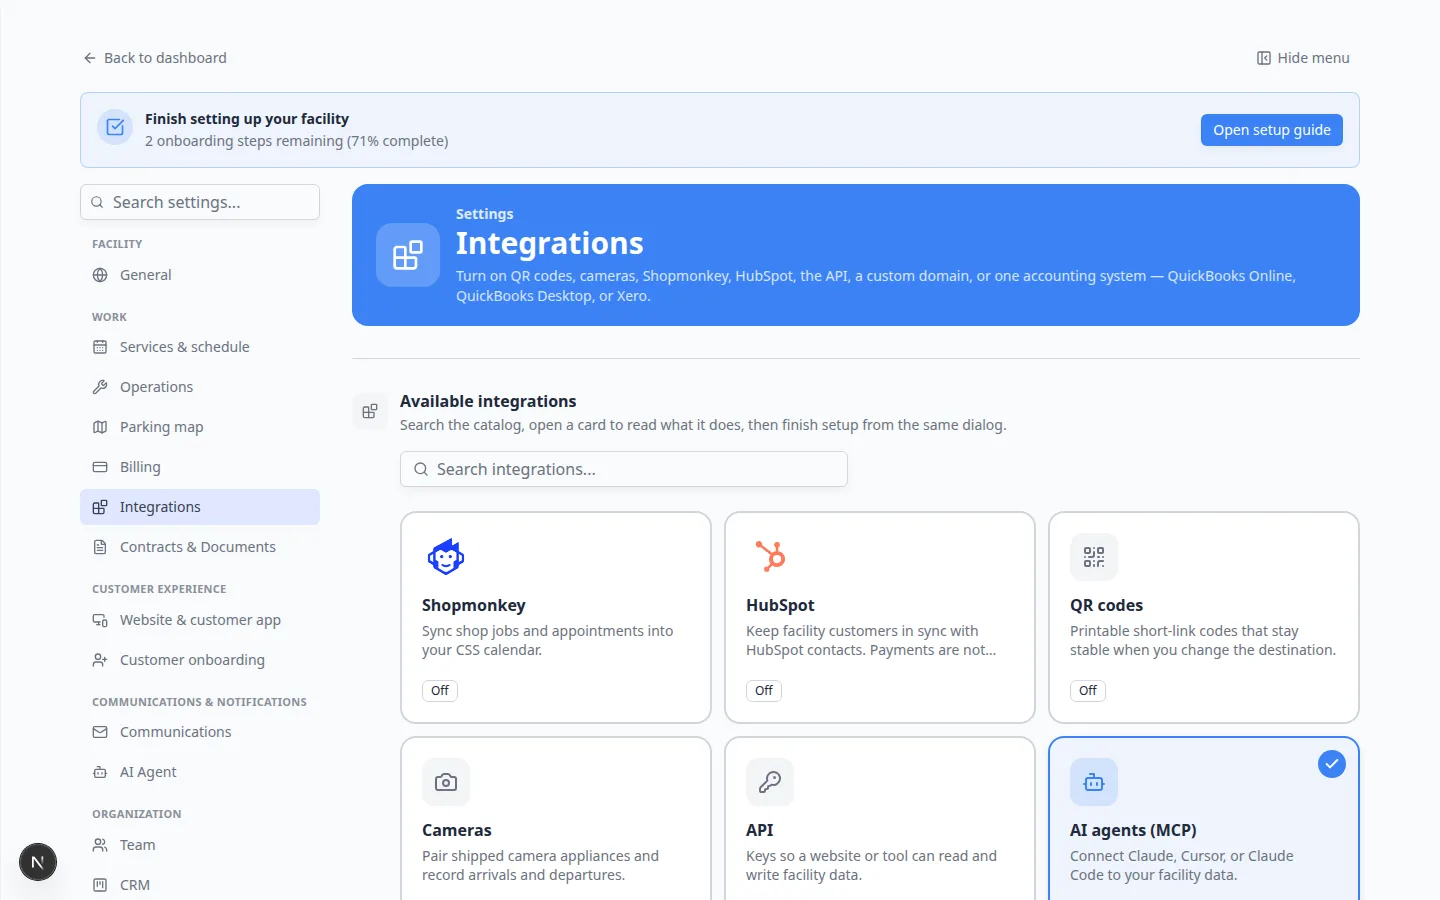The height and width of the screenshot is (900, 1440).
Task: Open Communications settings
Action: tap(200, 732)
